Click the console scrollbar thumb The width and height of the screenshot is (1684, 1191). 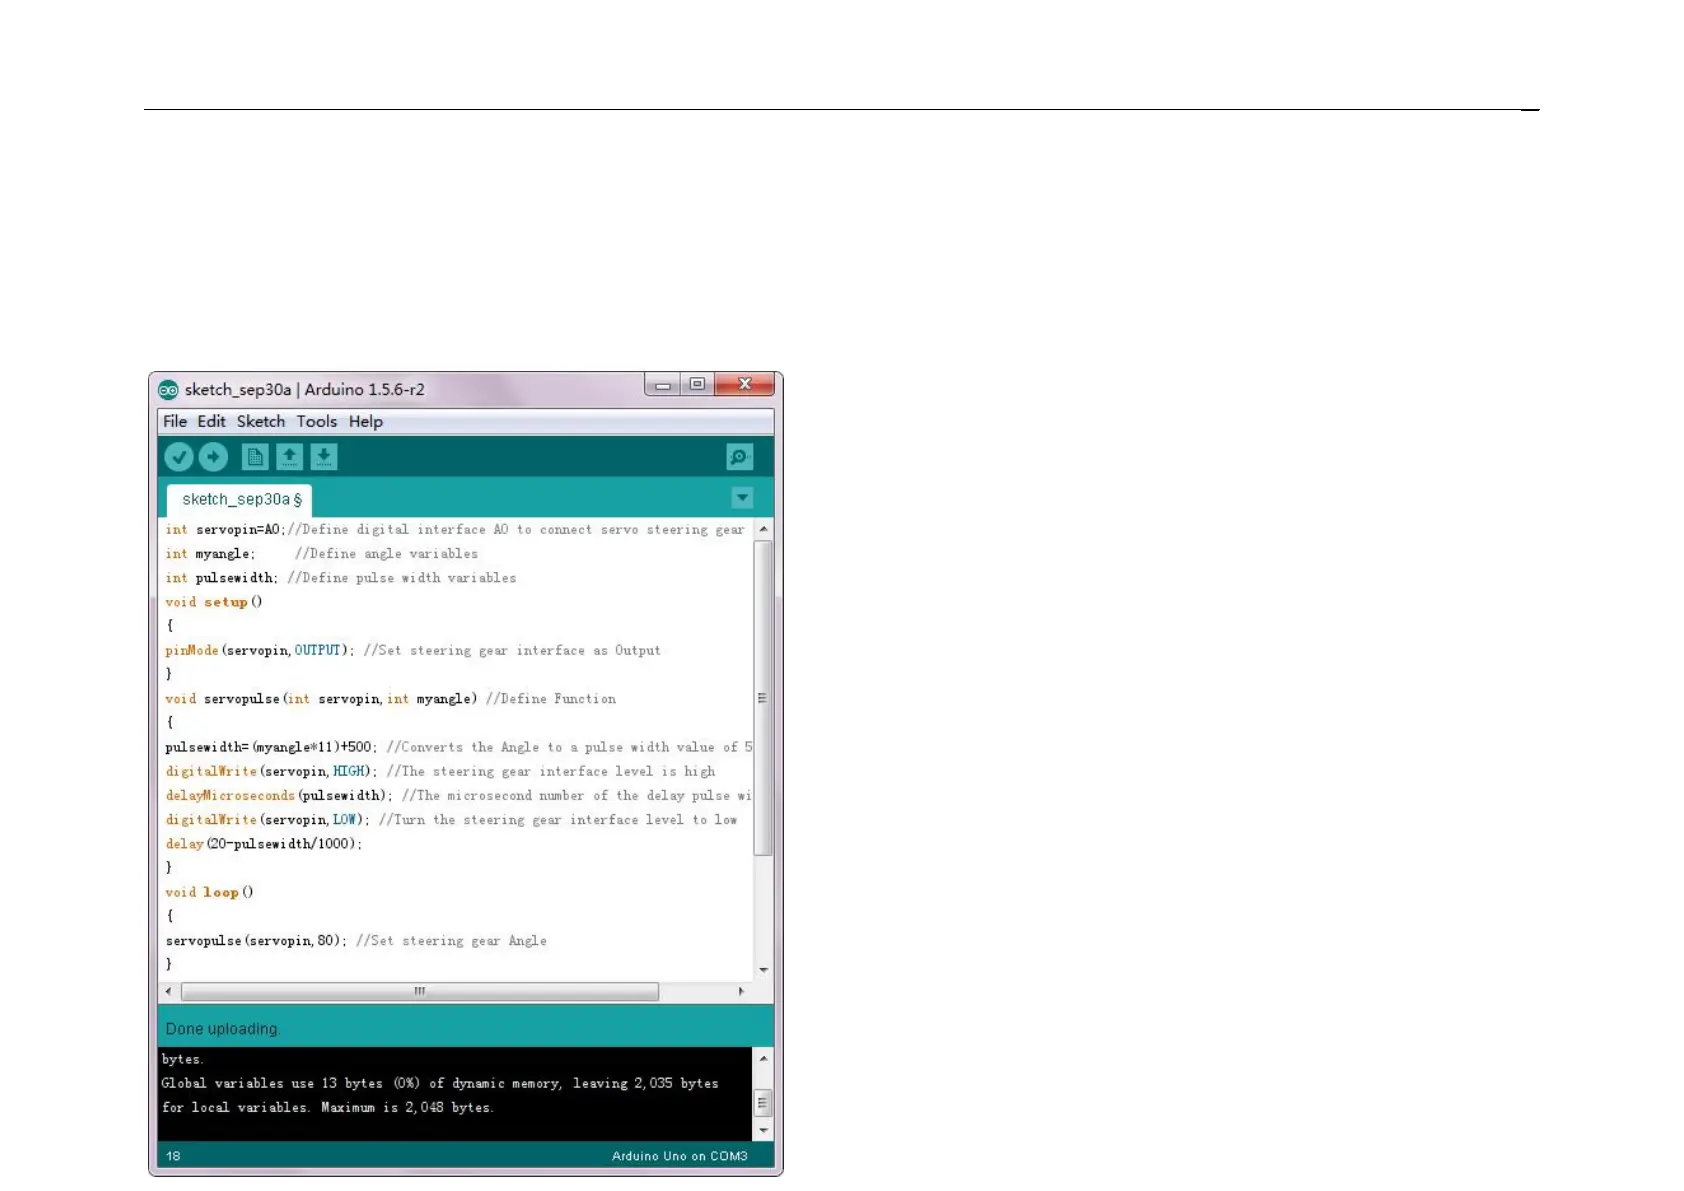point(764,1103)
